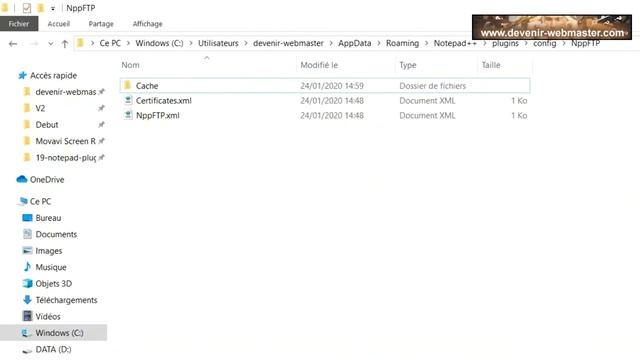
Task: Select Ce PC in the navigation pane
Action: click(x=40, y=201)
